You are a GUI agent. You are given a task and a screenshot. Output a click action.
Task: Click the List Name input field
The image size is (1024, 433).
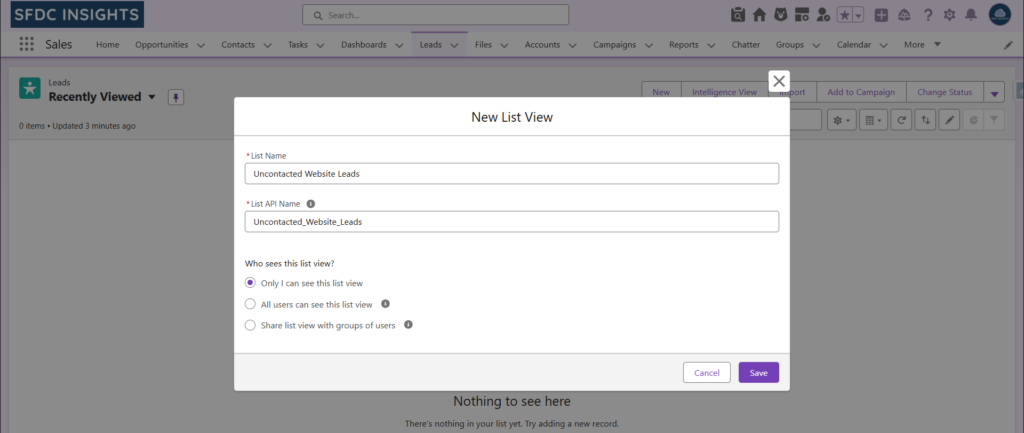tap(511, 174)
